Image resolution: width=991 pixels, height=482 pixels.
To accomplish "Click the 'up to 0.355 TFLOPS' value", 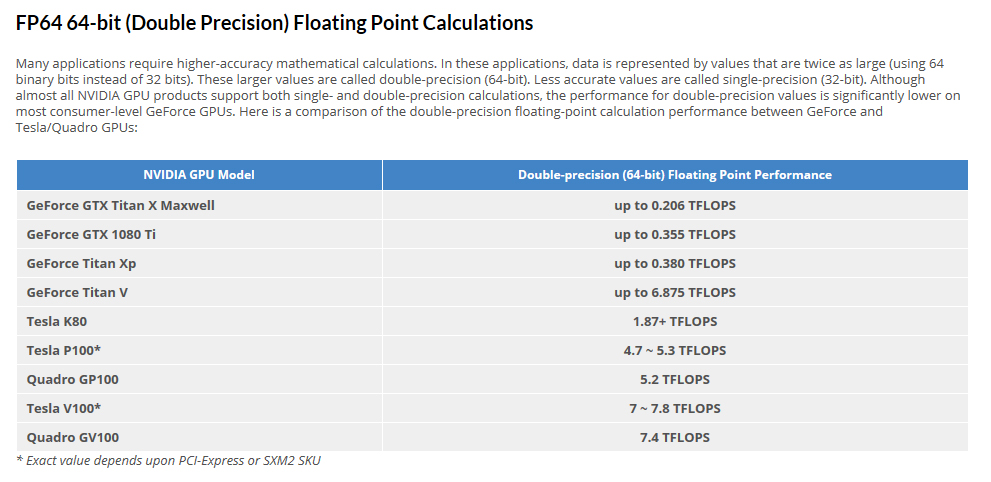I will click(x=674, y=234).
